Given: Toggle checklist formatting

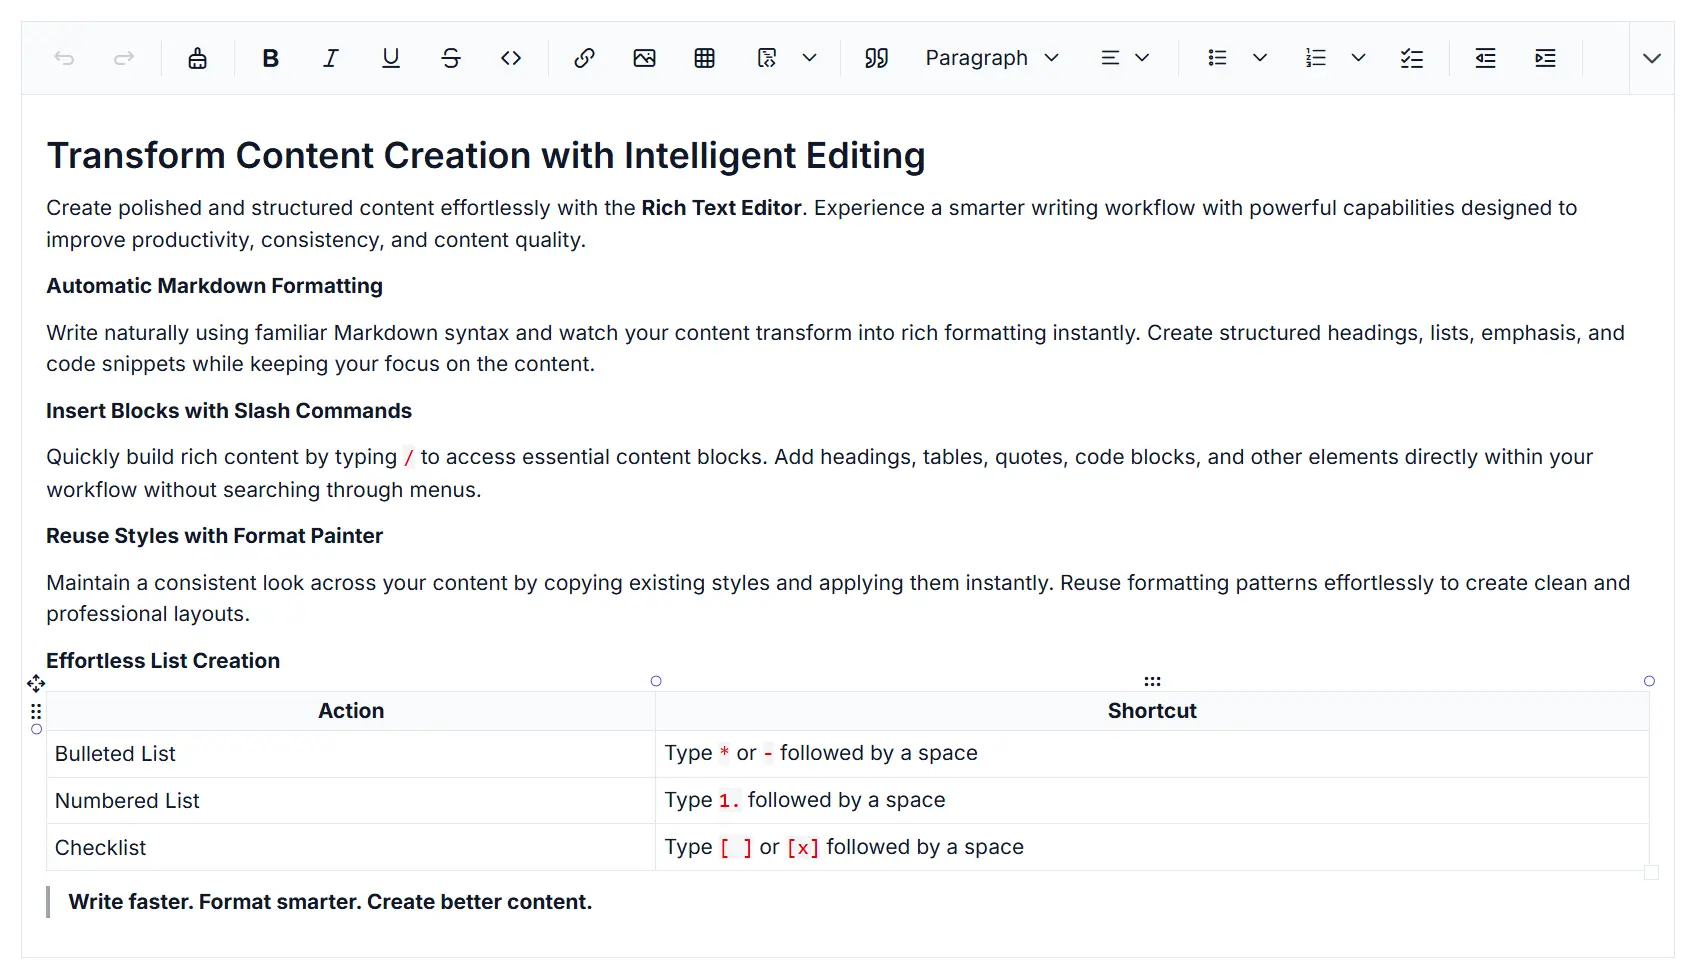Looking at the screenshot, I should (1412, 58).
